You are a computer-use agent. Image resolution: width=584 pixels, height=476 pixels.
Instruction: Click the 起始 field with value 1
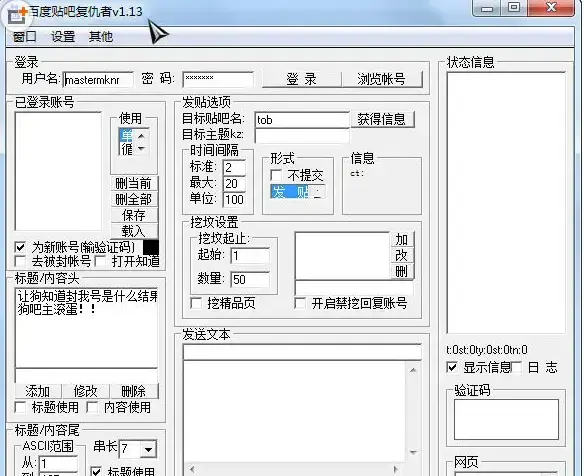point(250,256)
